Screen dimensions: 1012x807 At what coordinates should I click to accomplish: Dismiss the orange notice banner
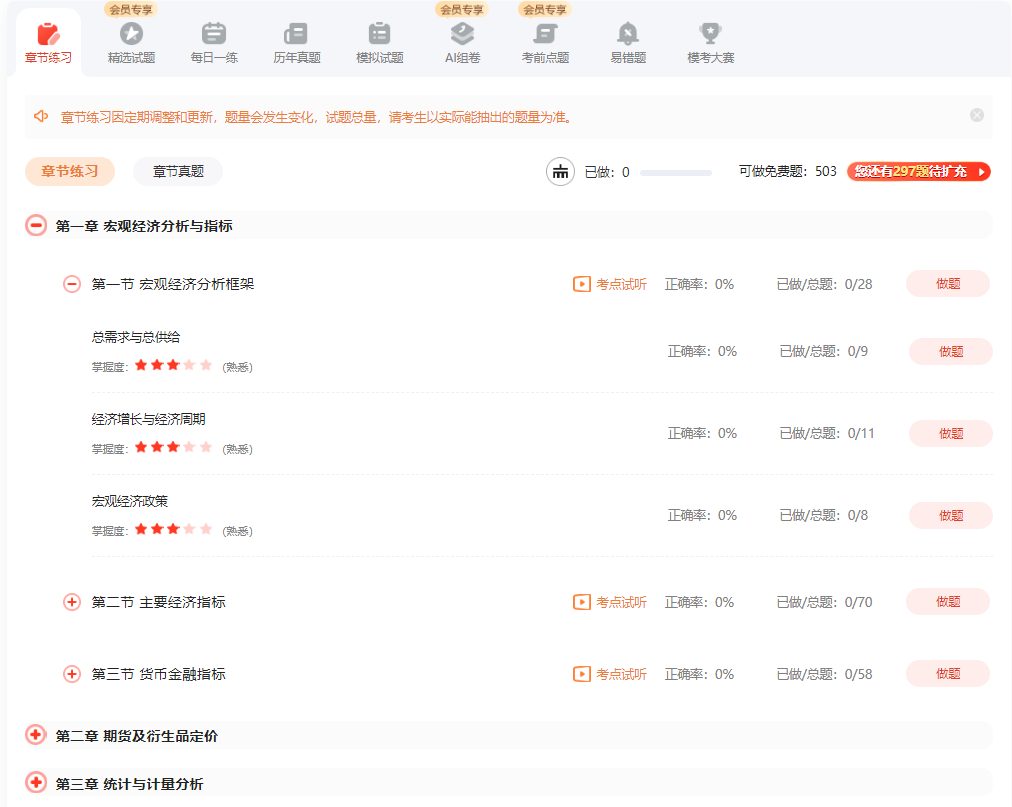click(x=977, y=115)
